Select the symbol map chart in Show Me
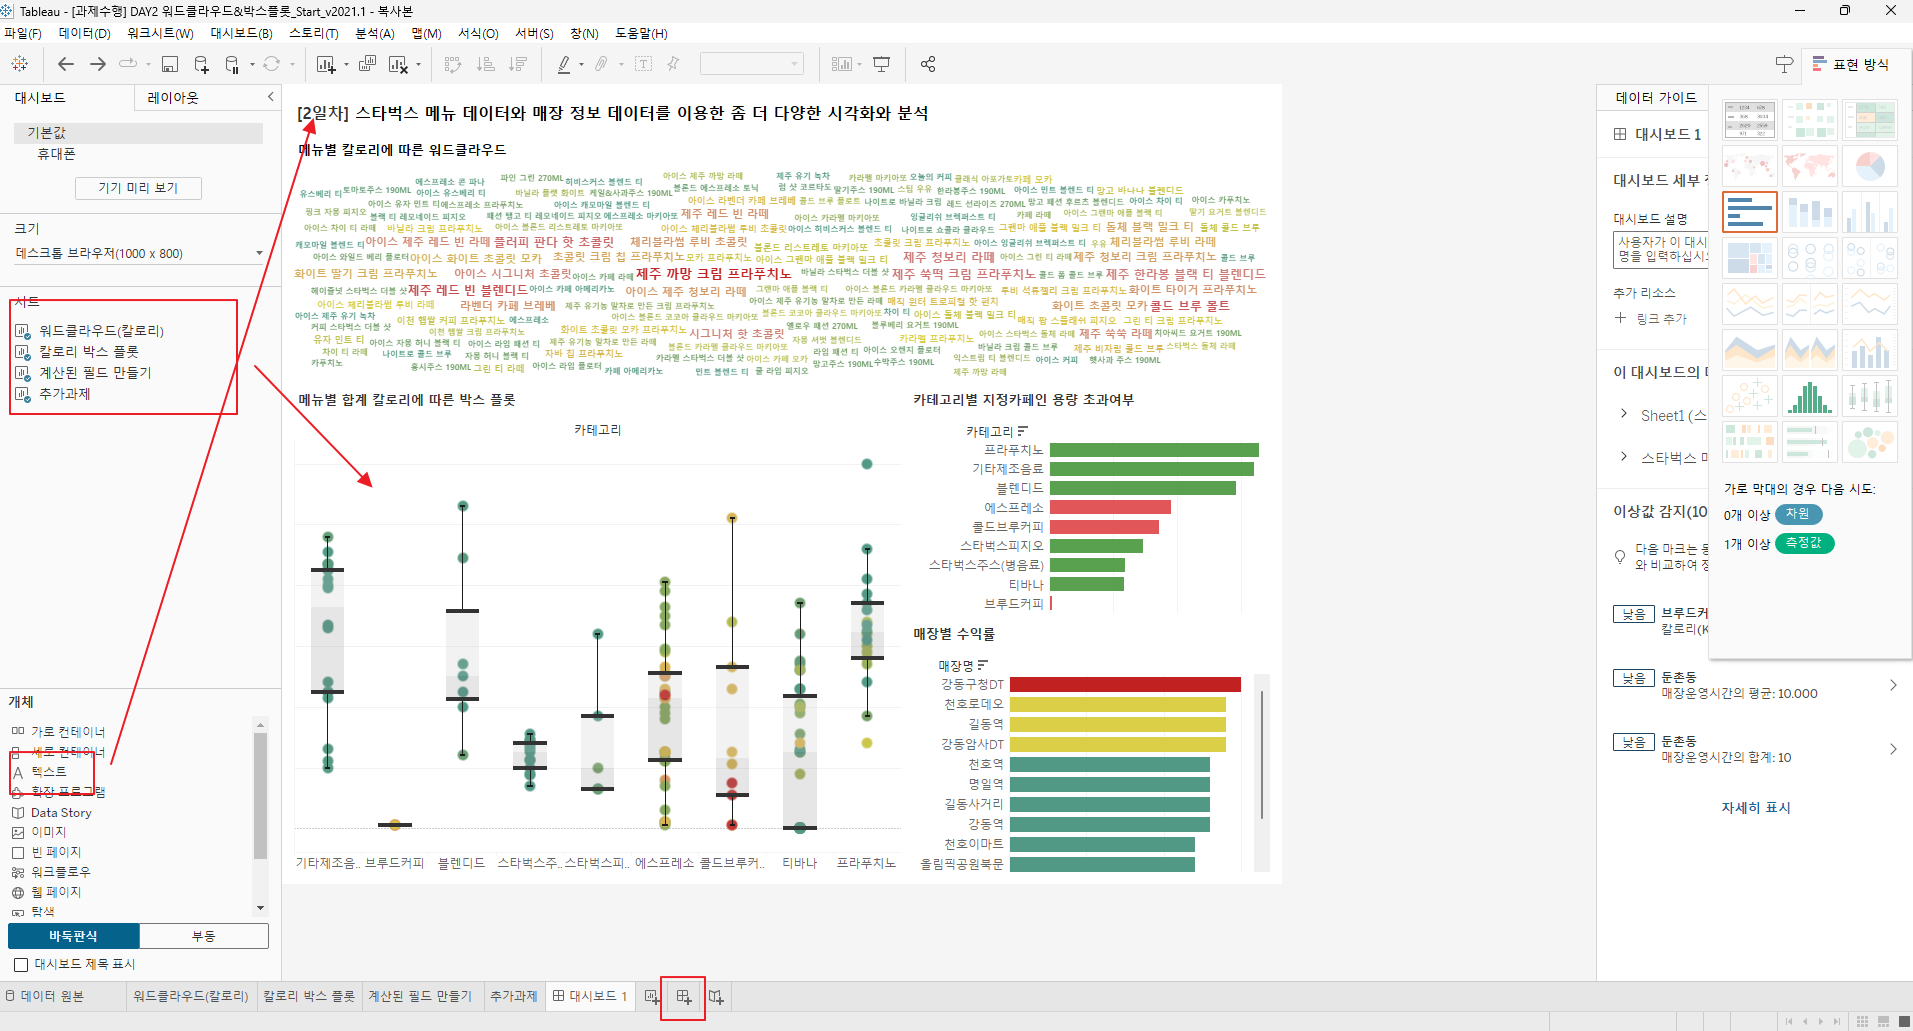Image resolution: width=1913 pixels, height=1031 pixels. tap(1749, 166)
